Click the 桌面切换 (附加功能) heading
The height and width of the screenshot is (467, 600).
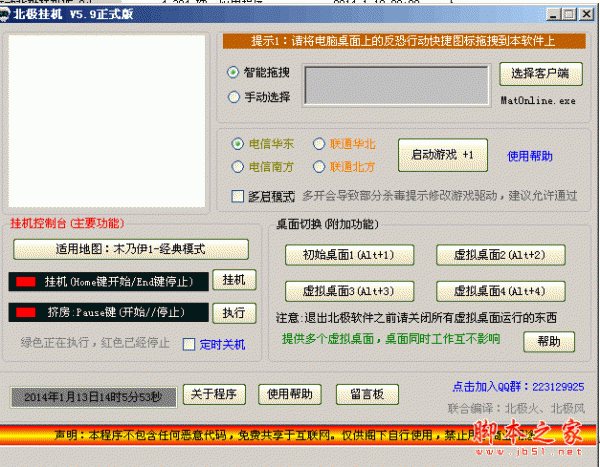tap(328, 224)
